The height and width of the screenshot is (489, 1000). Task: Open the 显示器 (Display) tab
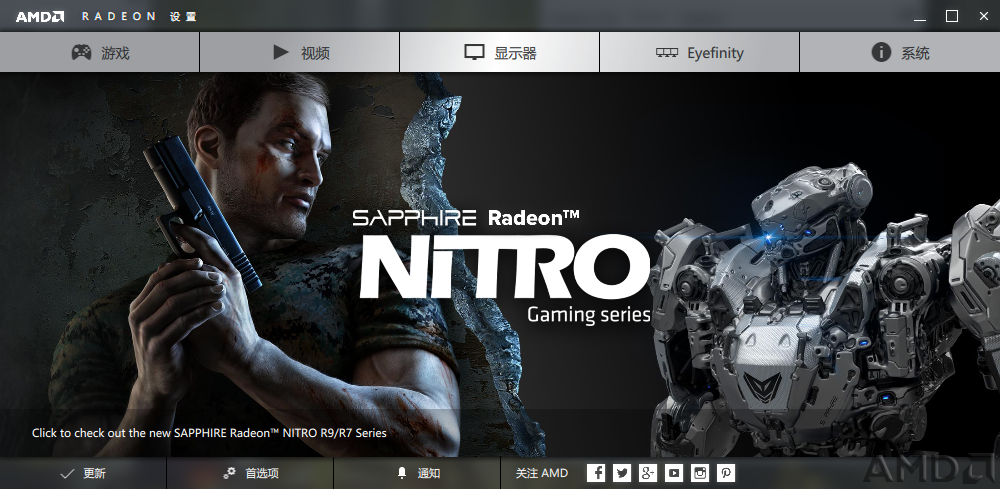tap(499, 52)
